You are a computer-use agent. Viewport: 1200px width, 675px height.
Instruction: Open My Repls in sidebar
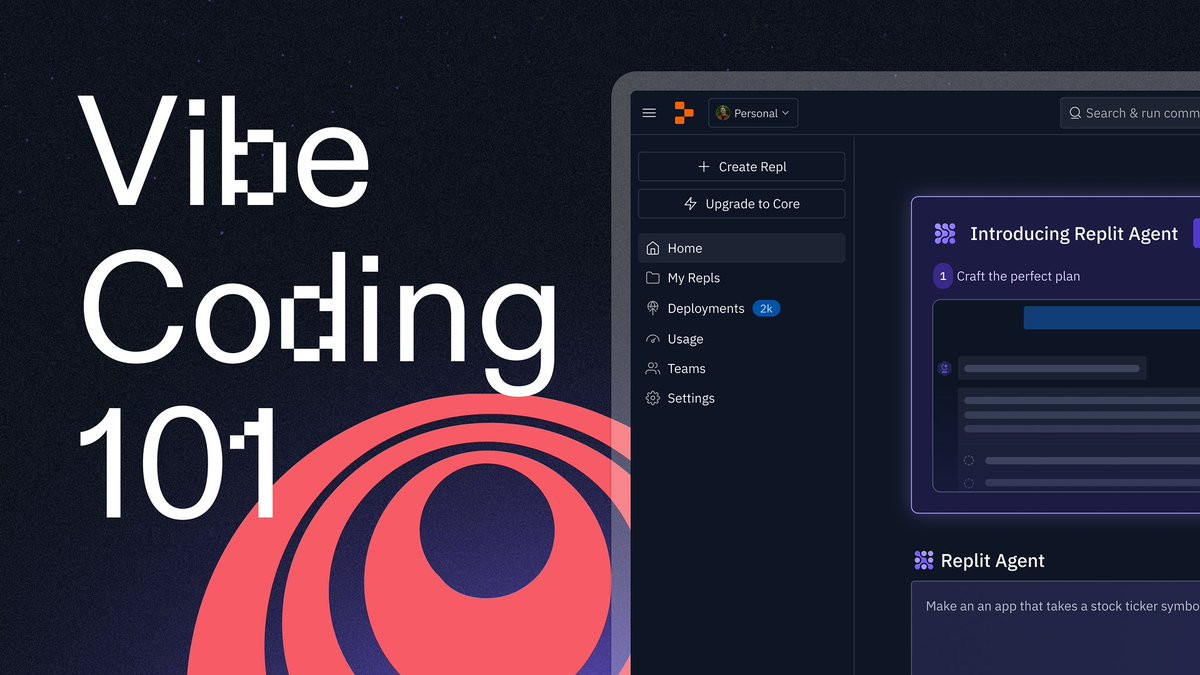pos(741,278)
